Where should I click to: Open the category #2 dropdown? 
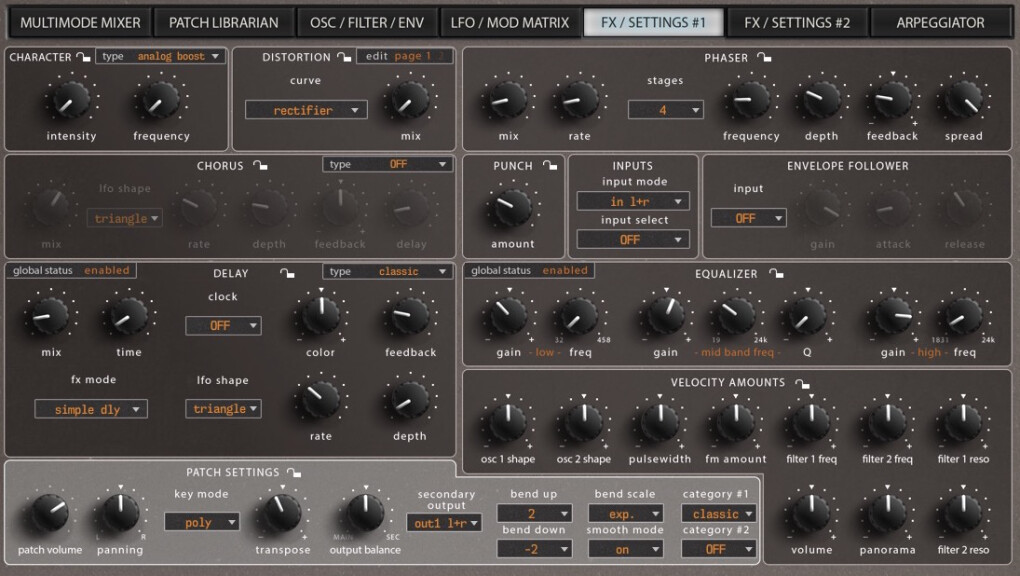718,549
